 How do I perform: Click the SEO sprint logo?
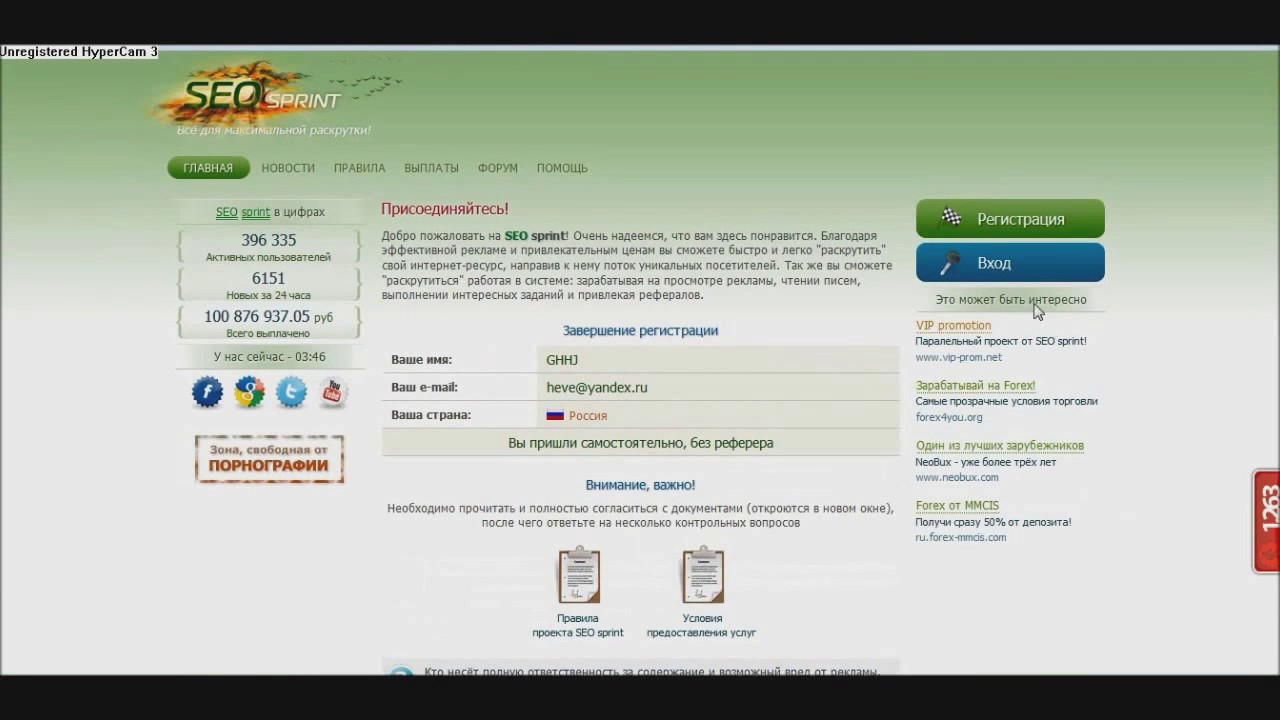pos(272,99)
